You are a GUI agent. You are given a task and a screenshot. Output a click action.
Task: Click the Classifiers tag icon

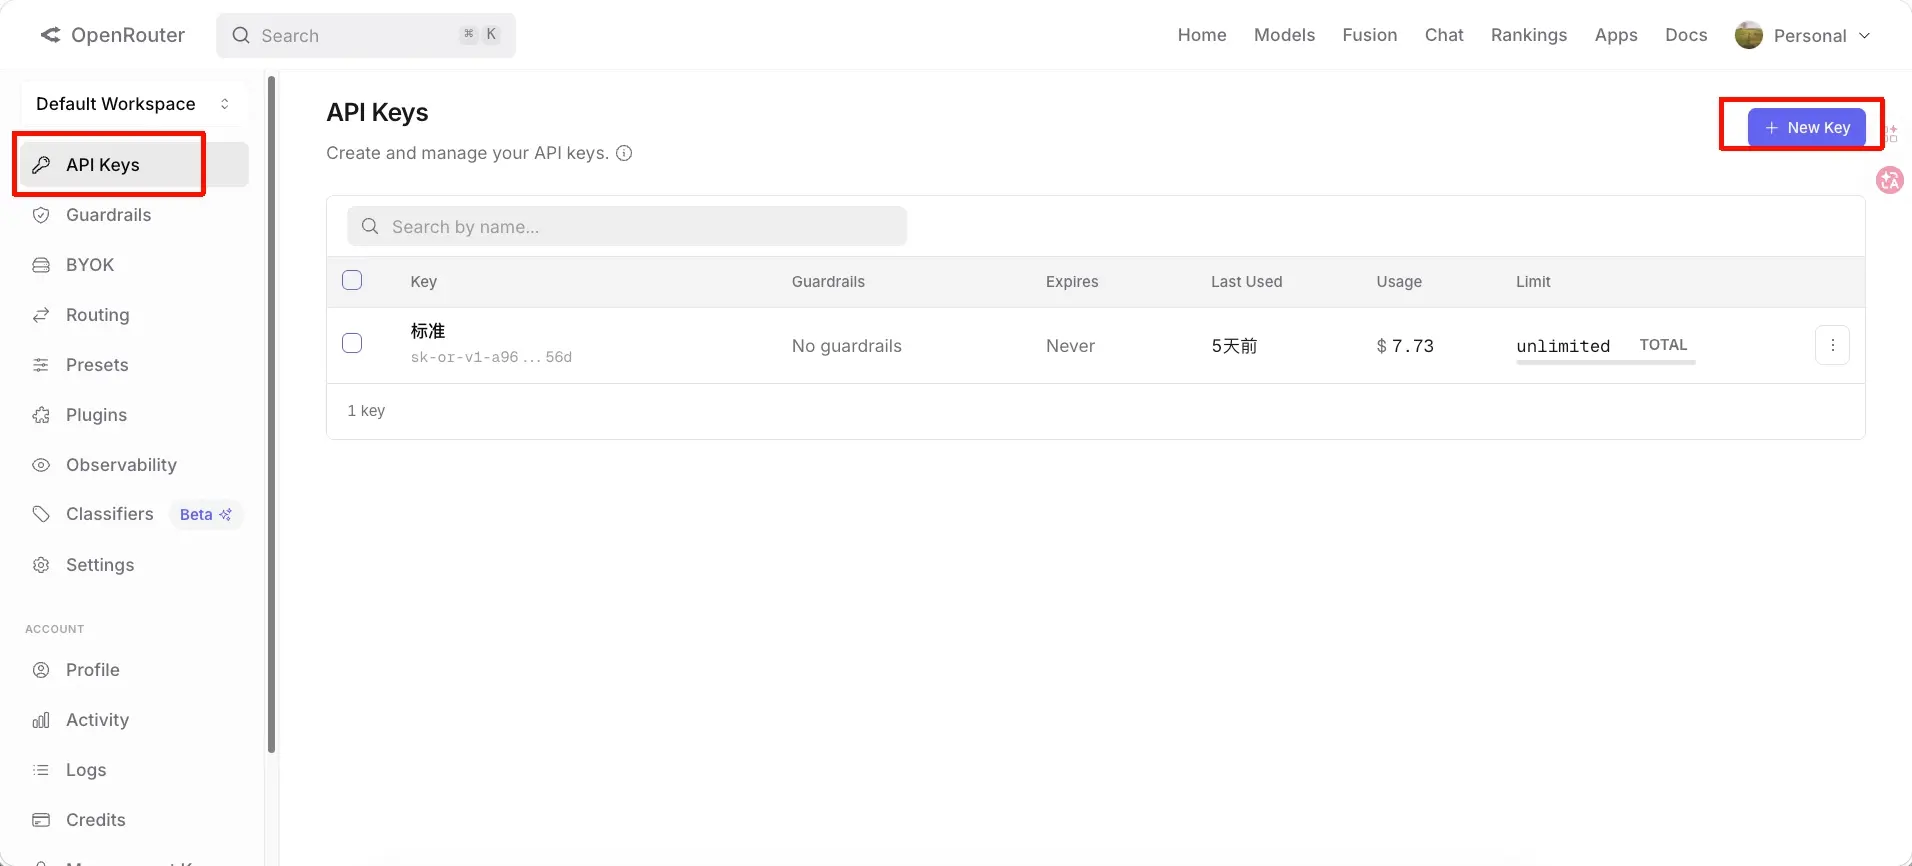click(x=41, y=514)
